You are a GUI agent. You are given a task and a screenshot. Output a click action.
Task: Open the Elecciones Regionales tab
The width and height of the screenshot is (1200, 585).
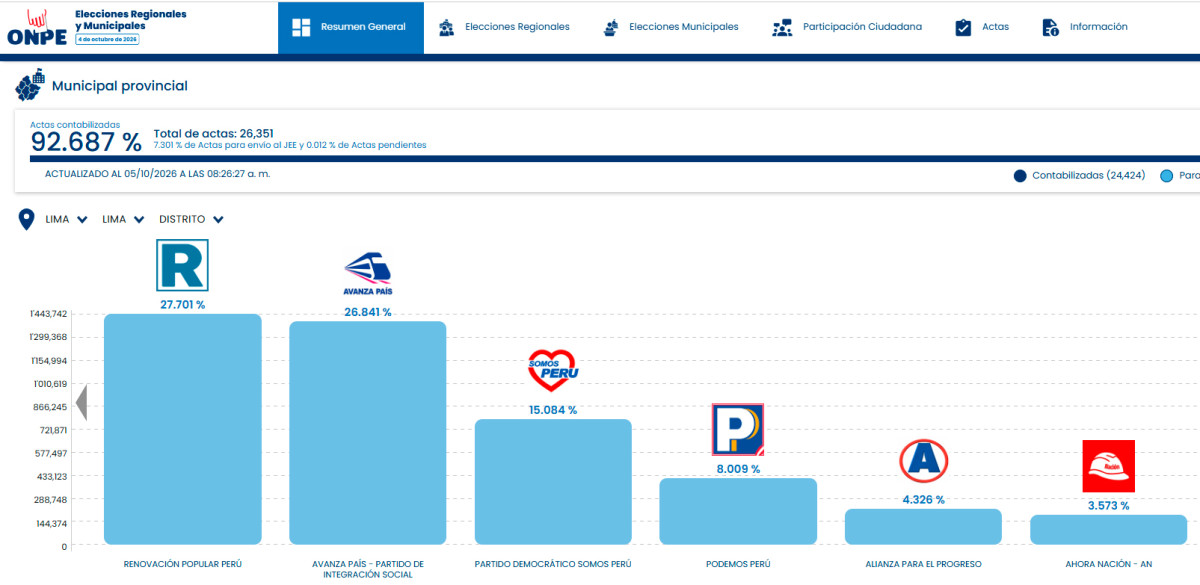(x=504, y=27)
